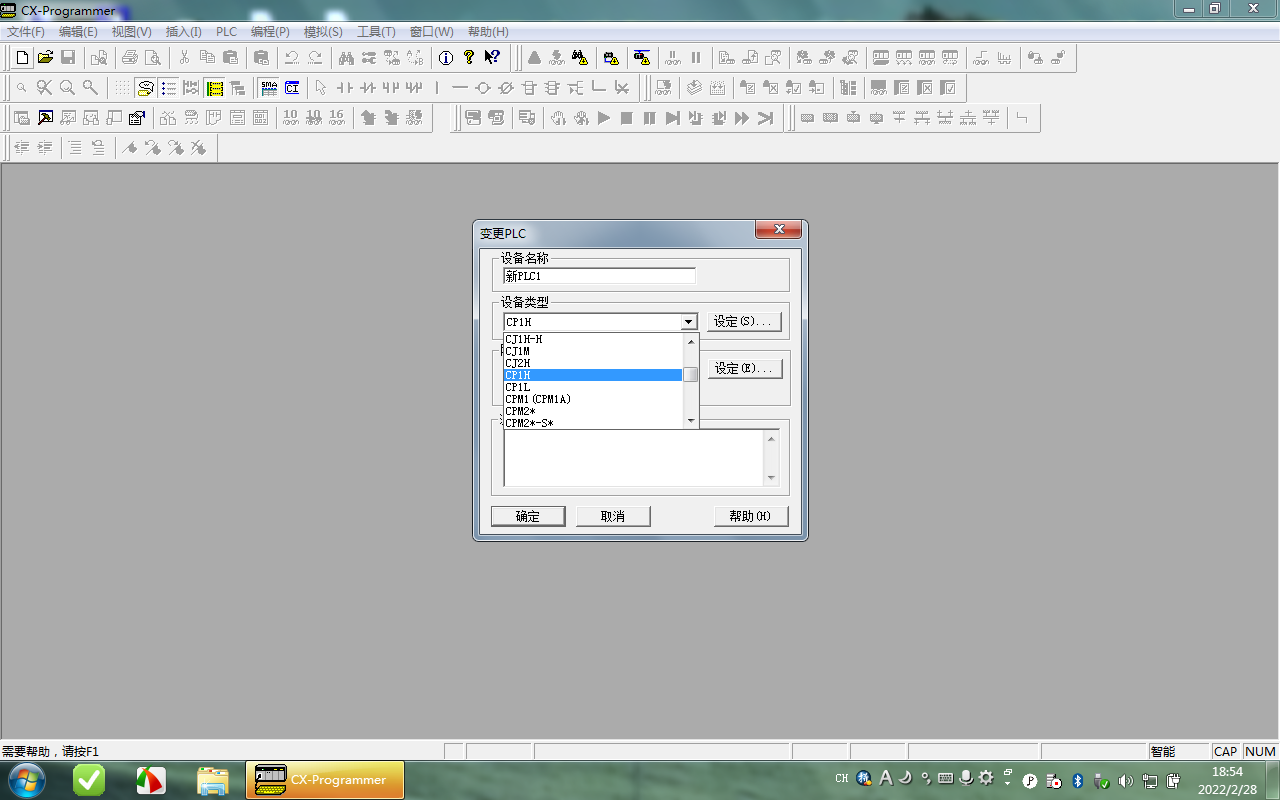
Task: Select CP1L from the device list
Action: click(x=518, y=387)
